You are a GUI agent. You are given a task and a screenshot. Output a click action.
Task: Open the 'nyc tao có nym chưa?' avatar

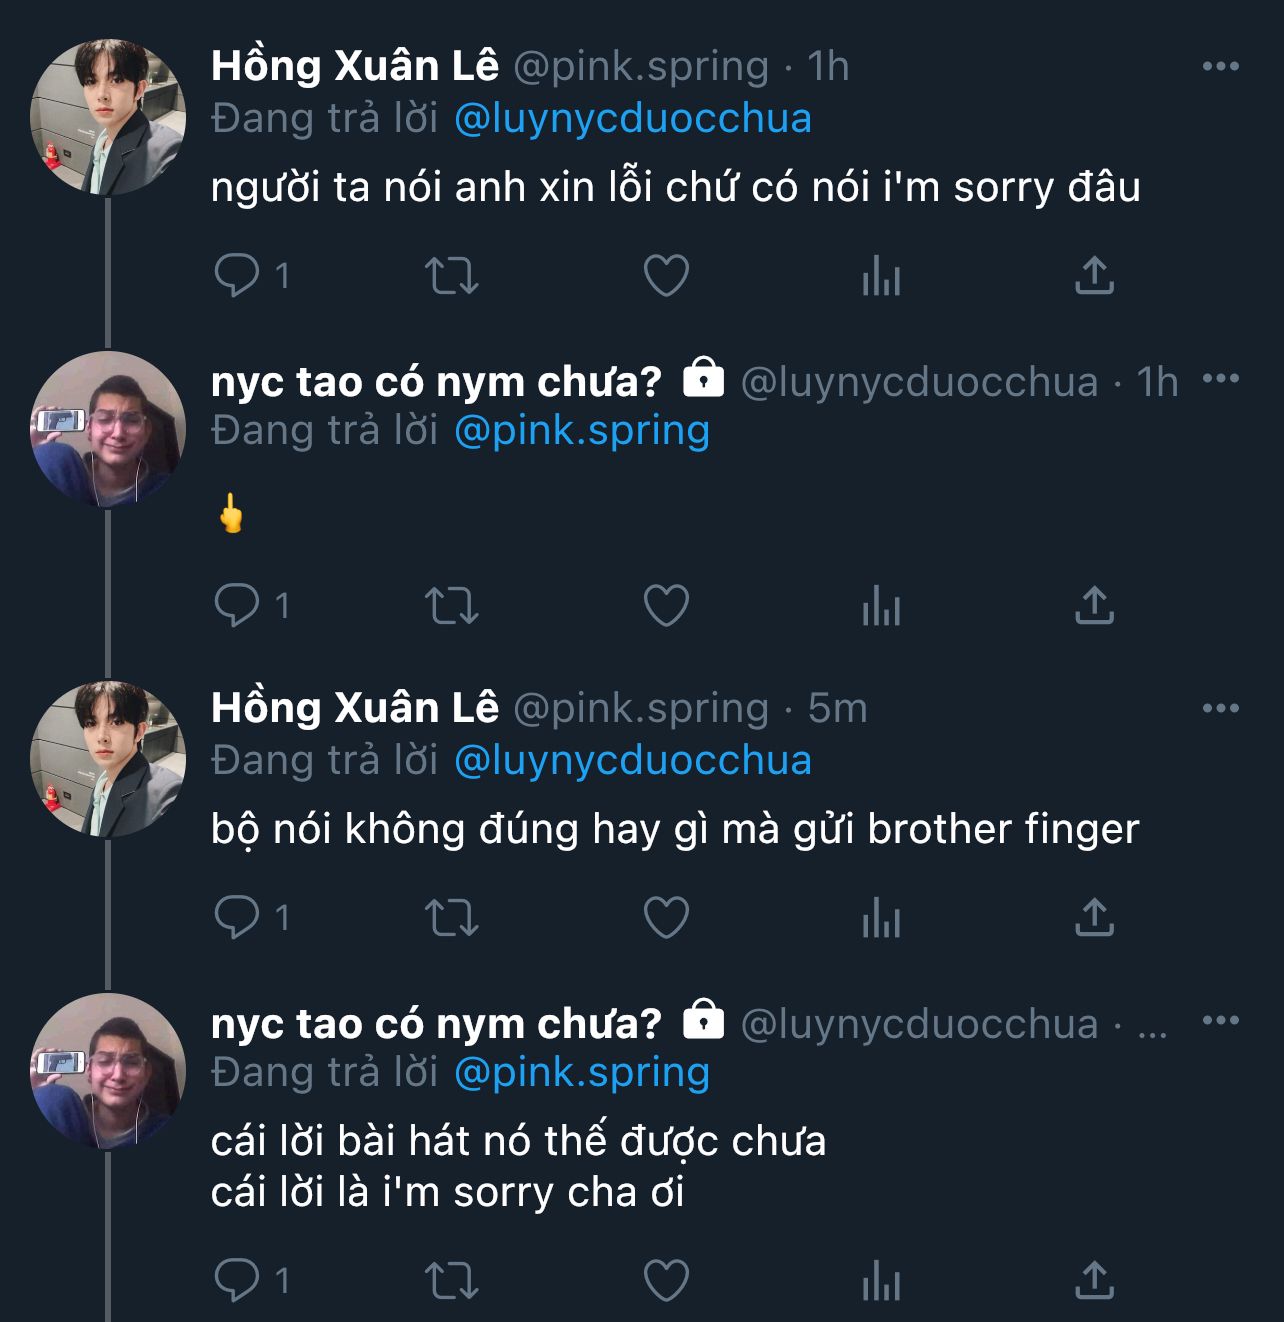(108, 429)
